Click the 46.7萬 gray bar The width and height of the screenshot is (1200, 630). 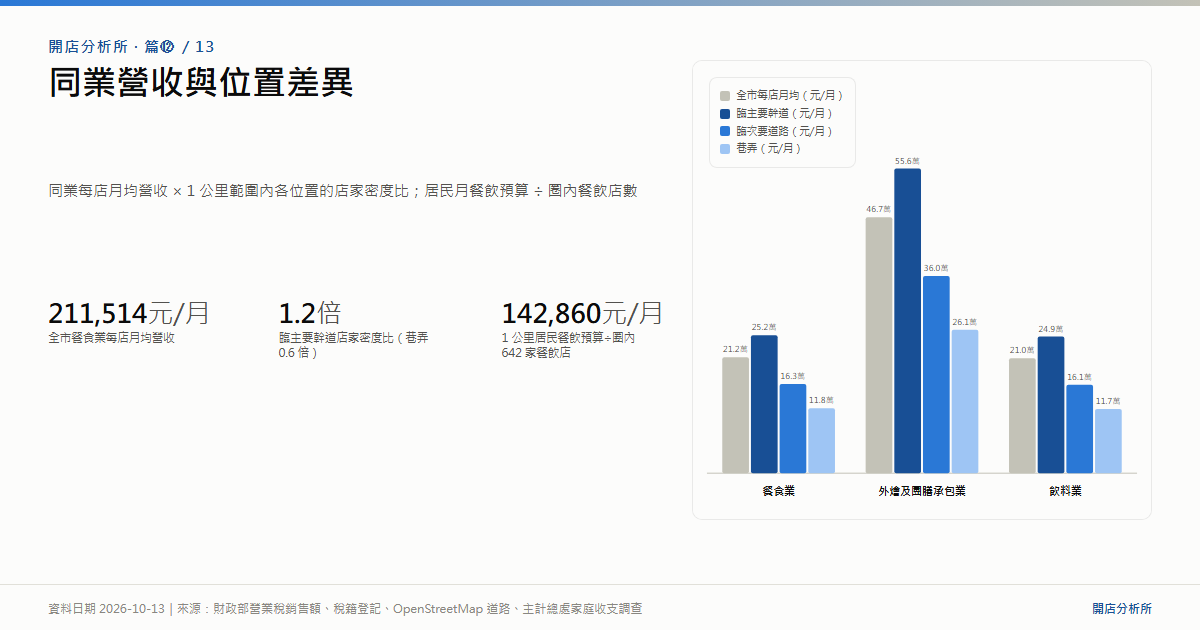(879, 345)
